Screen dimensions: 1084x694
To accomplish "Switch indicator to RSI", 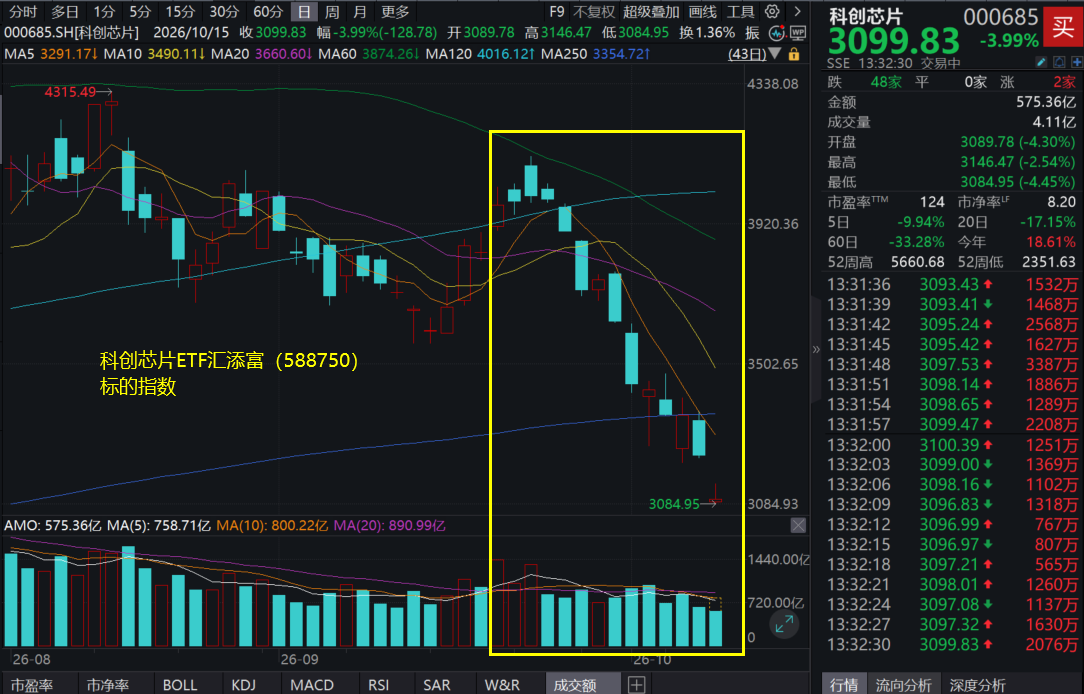I will pyautogui.click(x=378, y=684).
